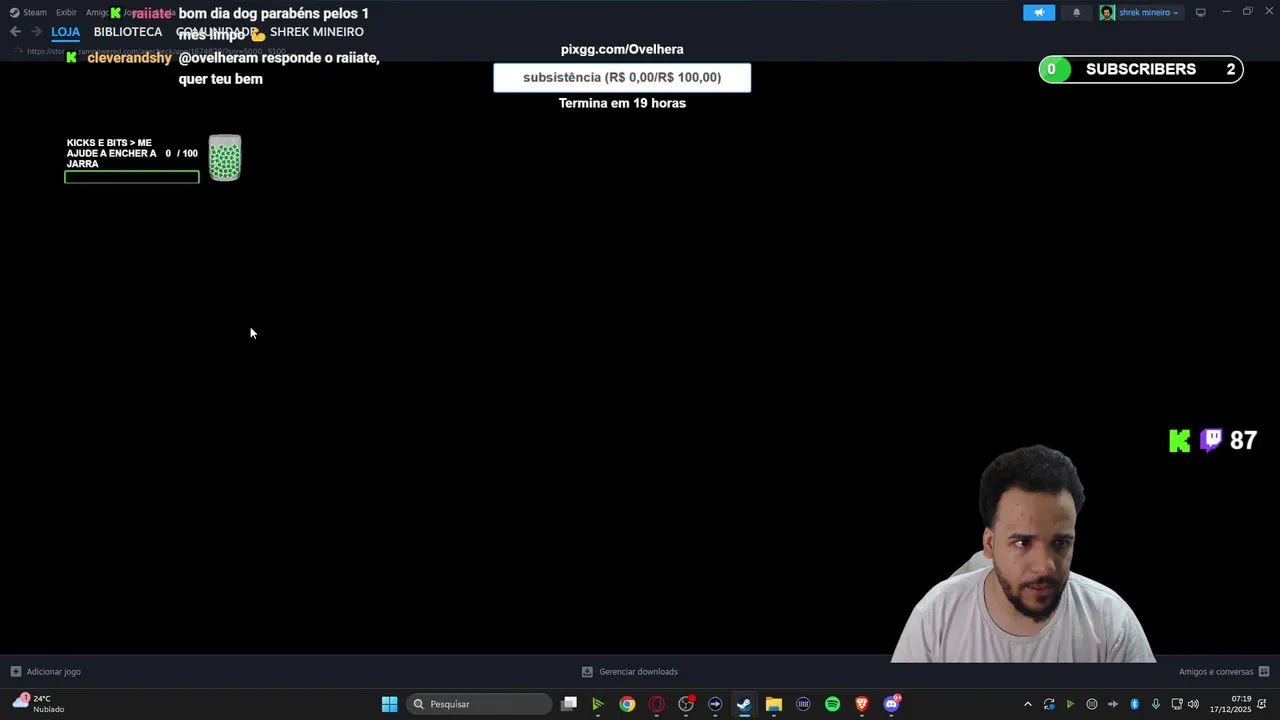Viewport: 1280px width, 720px height.
Task: Open the Steam menu
Action: 28,12
